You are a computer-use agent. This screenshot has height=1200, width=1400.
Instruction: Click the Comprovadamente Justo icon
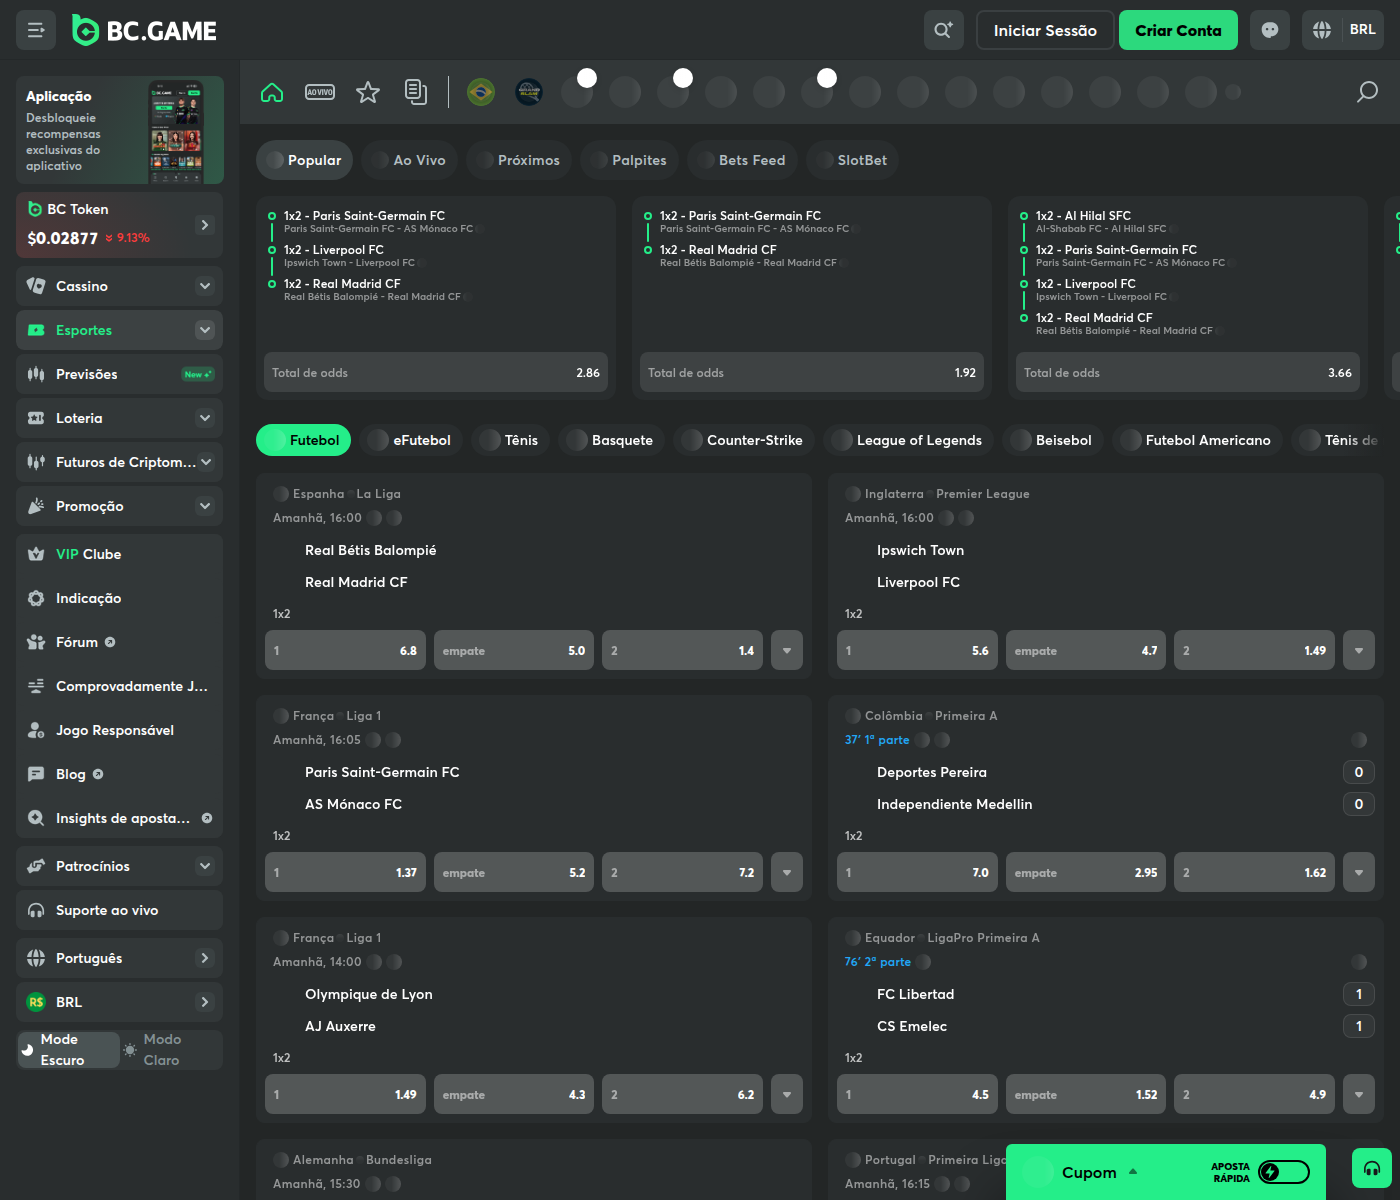[36, 686]
